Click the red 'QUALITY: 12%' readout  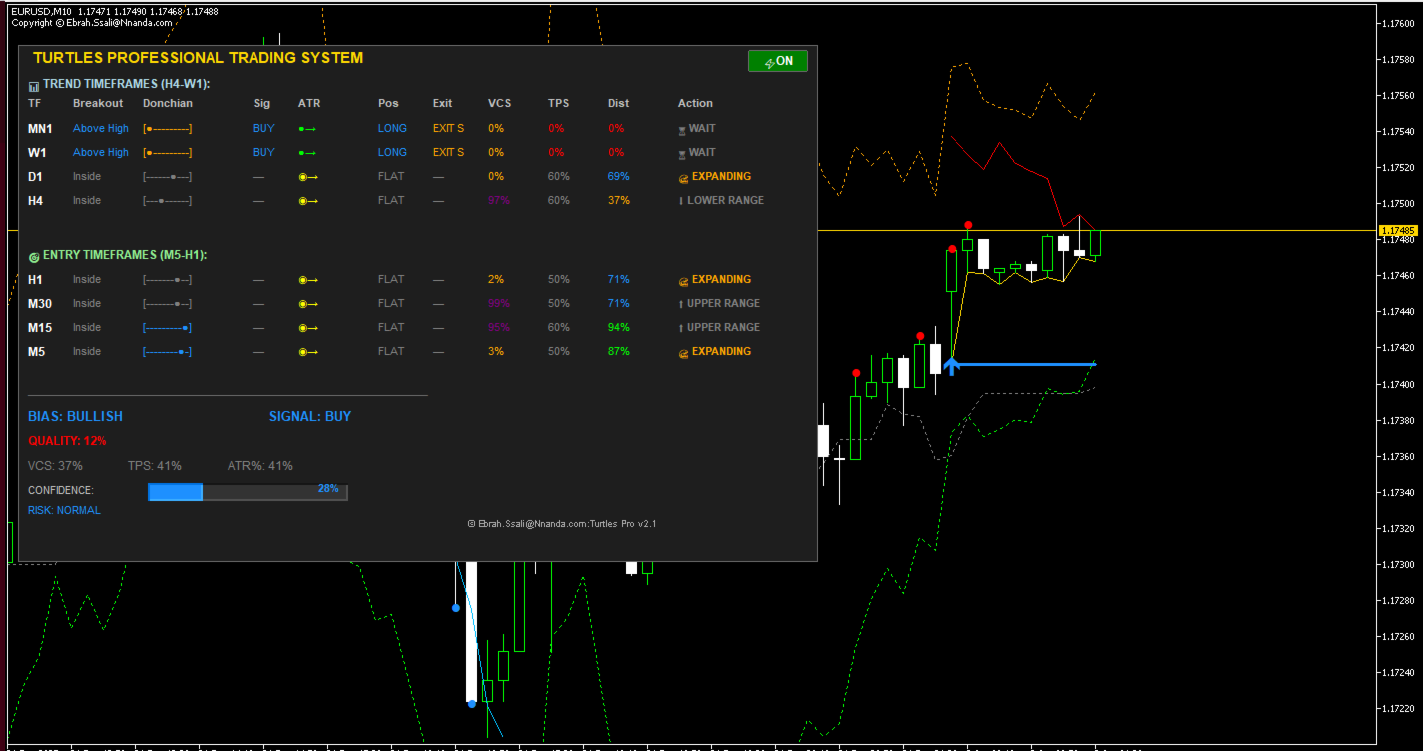point(67,441)
